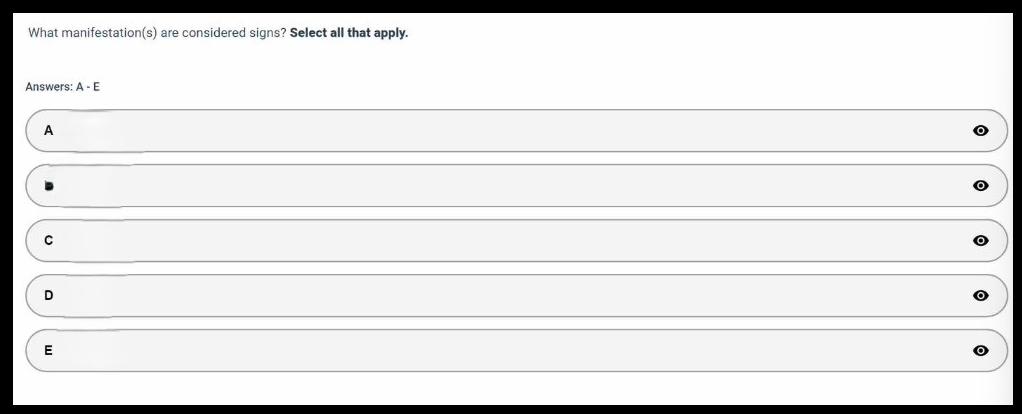
Task: Select answer option D row
Action: (500, 296)
